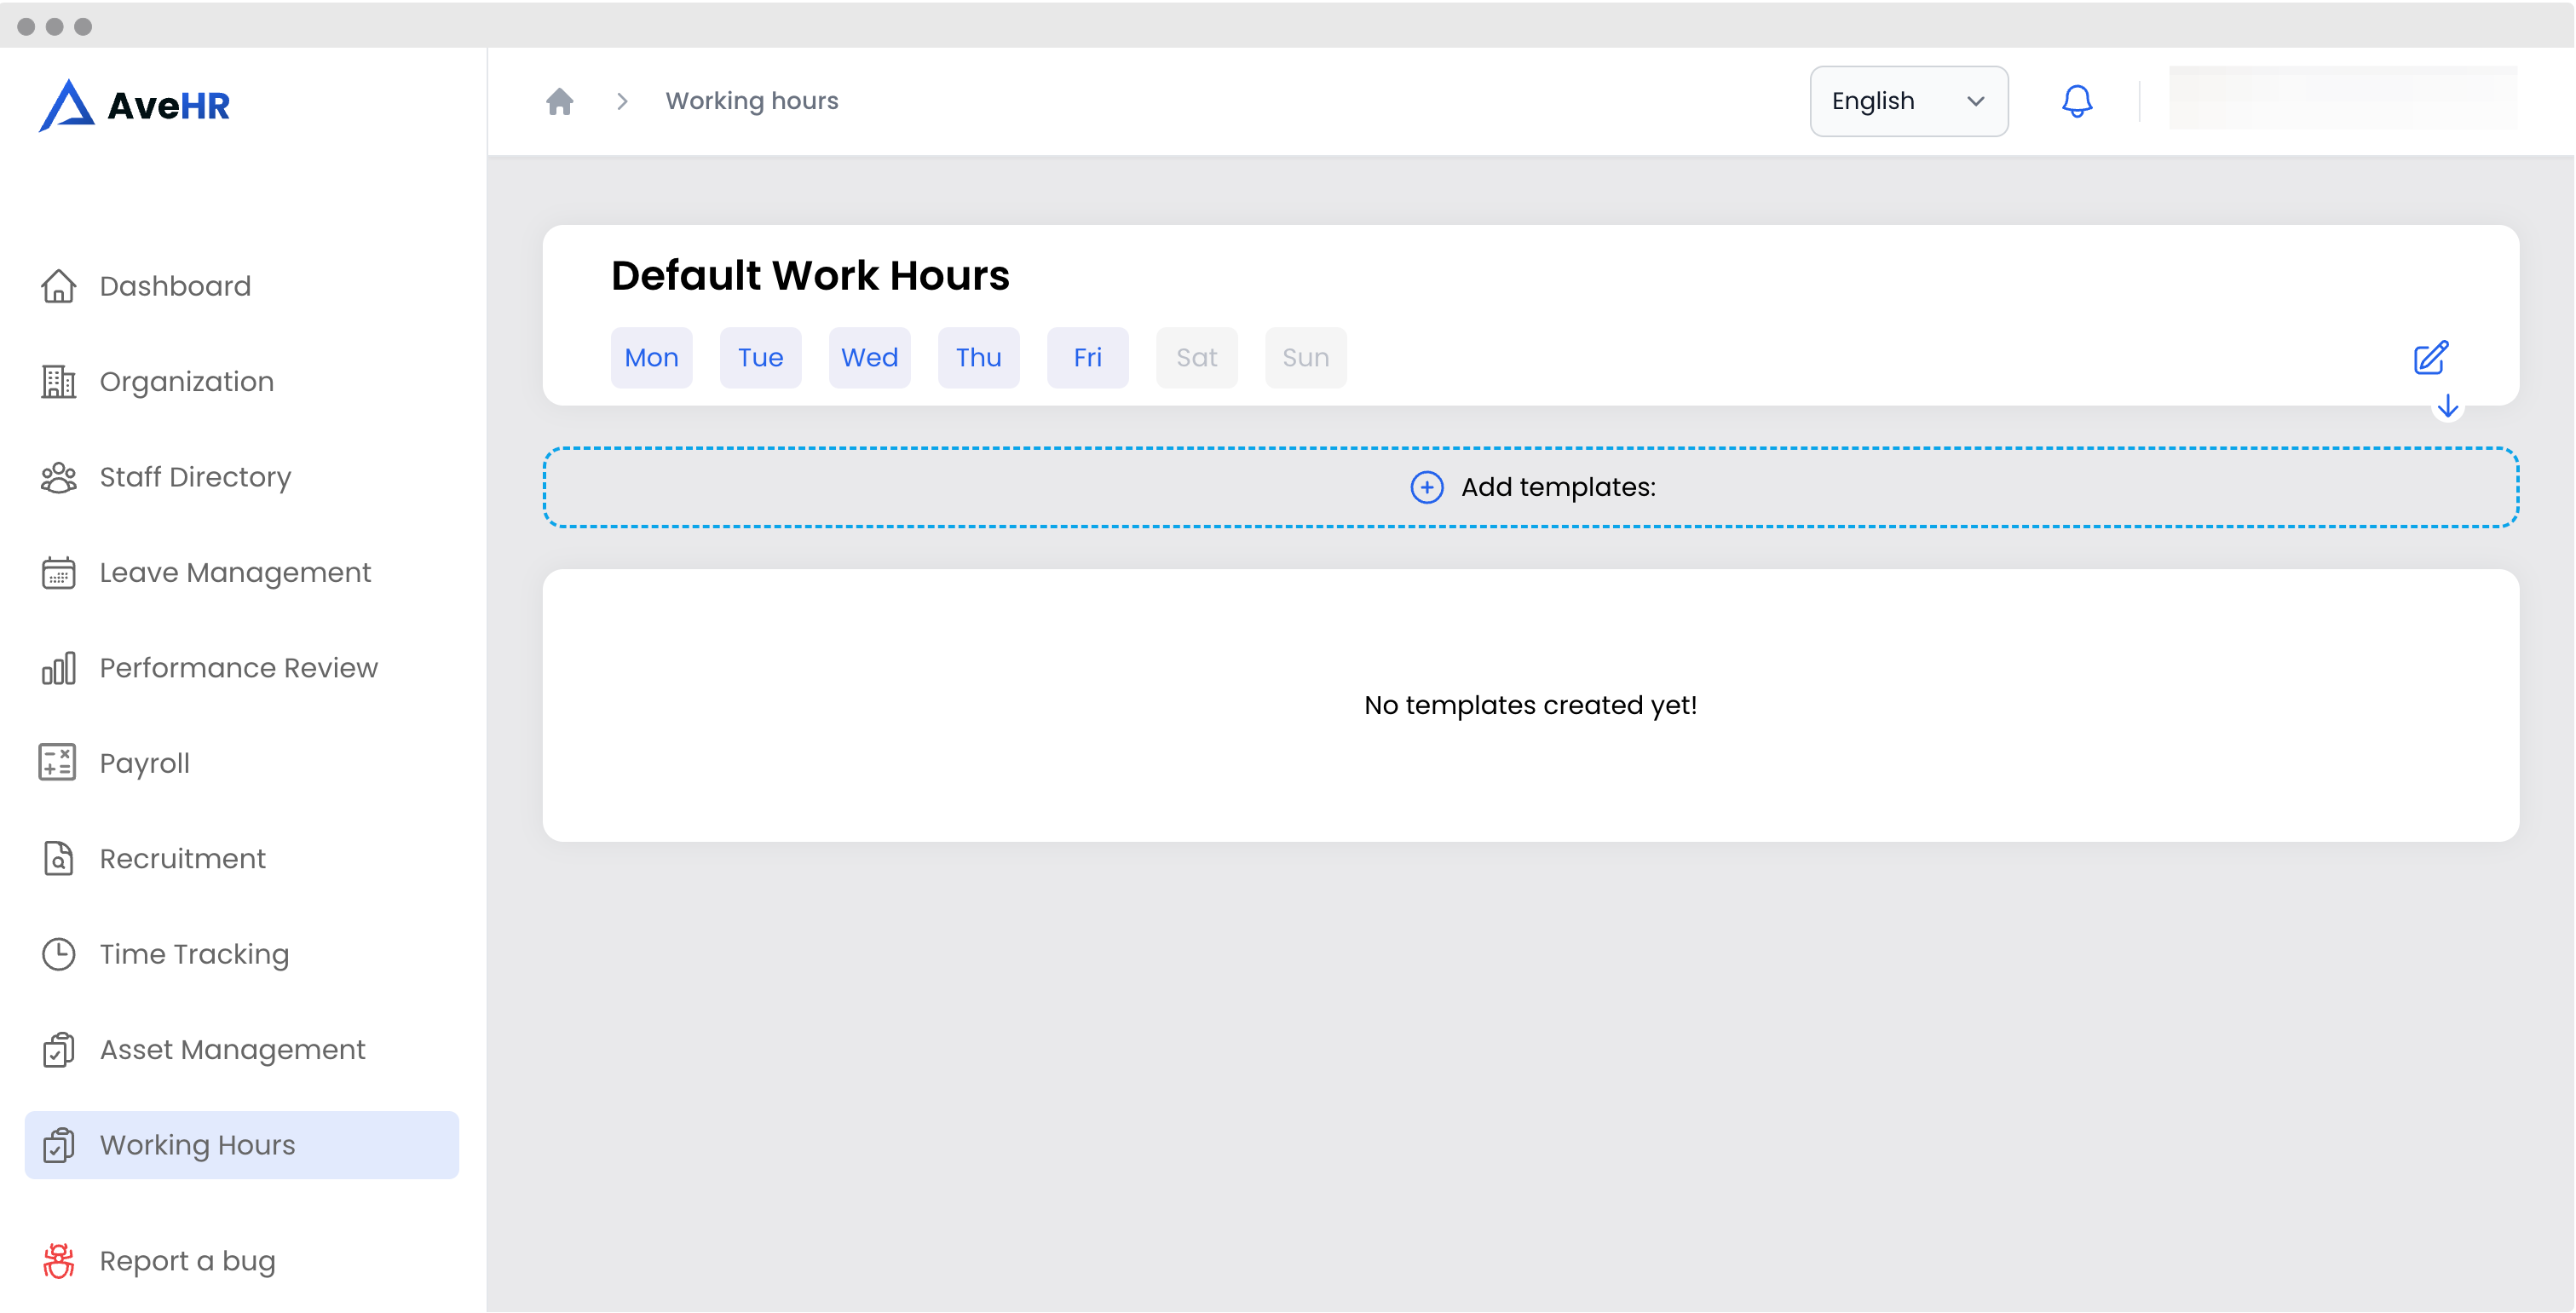Go to Staff Directory menu item

tap(195, 477)
